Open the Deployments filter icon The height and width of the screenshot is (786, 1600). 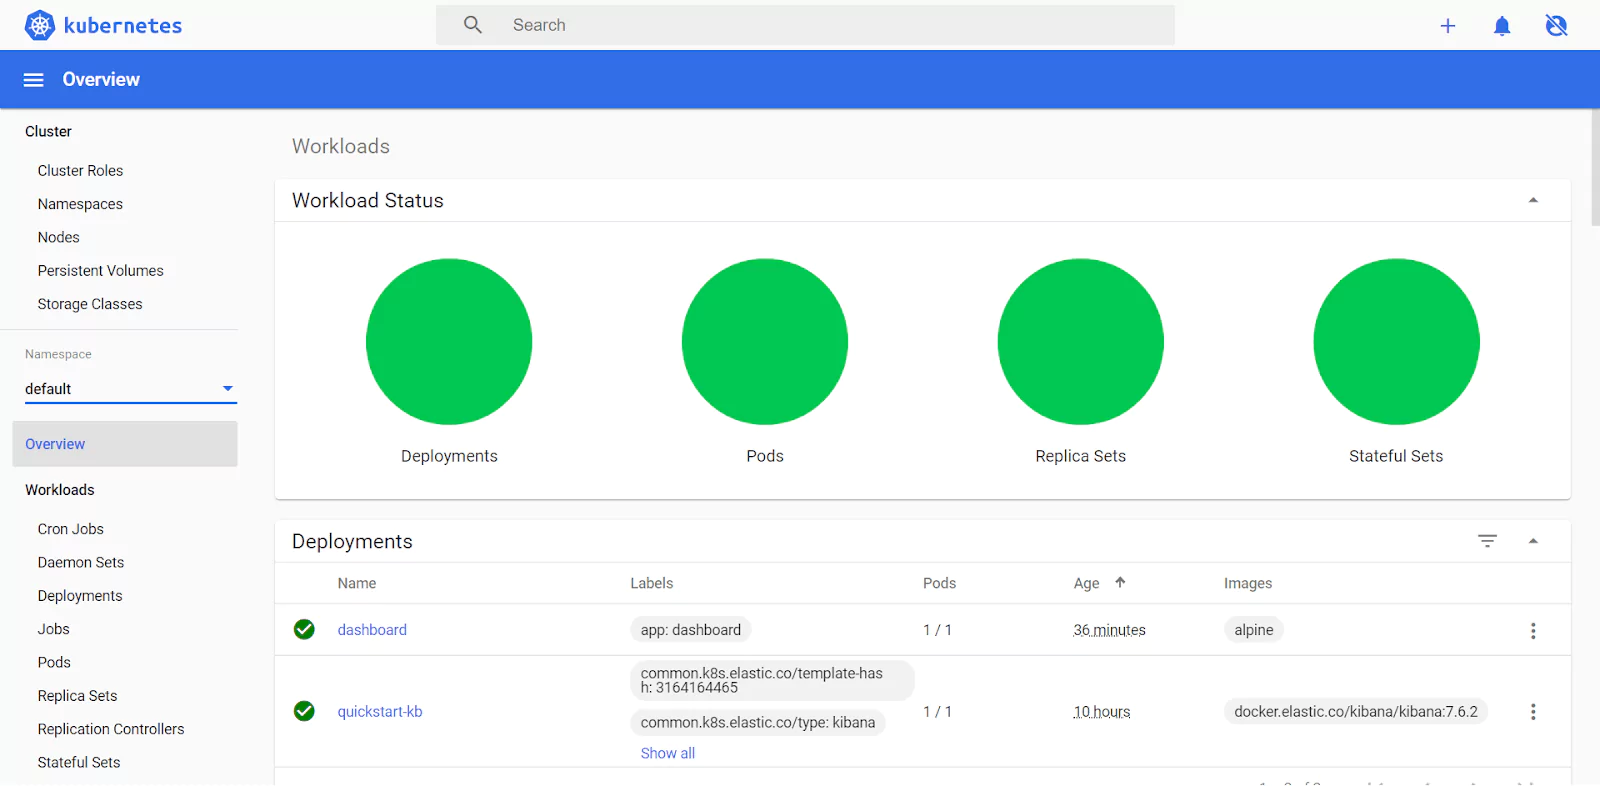1487,541
